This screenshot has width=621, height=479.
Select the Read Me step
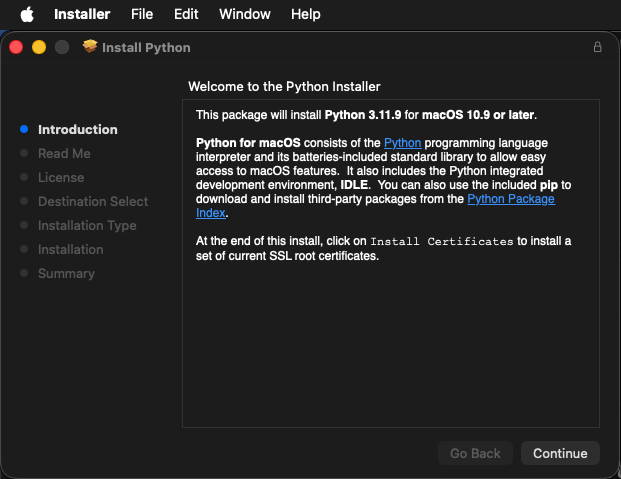(64, 153)
